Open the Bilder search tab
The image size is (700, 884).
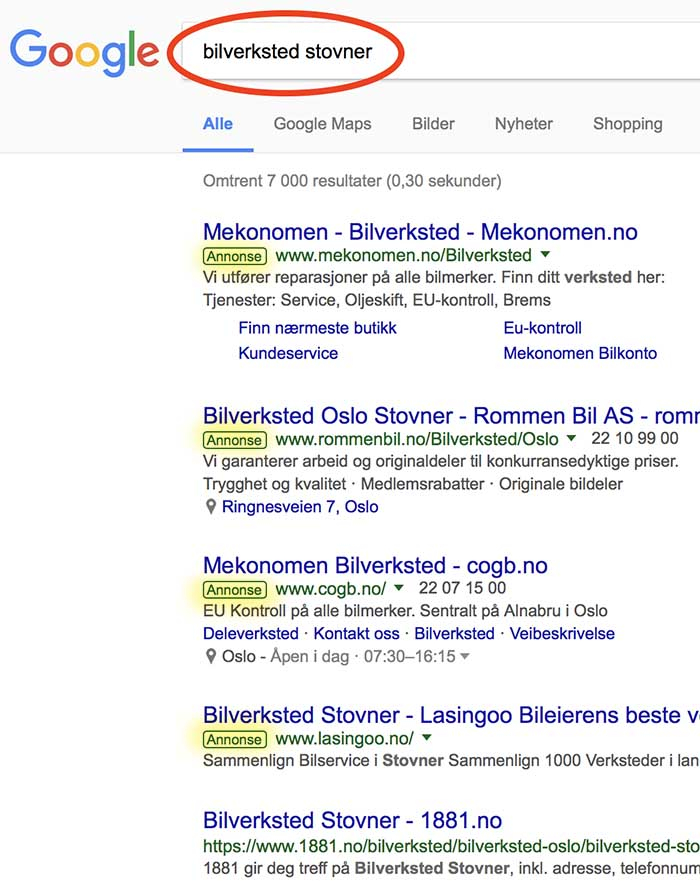pos(433,124)
